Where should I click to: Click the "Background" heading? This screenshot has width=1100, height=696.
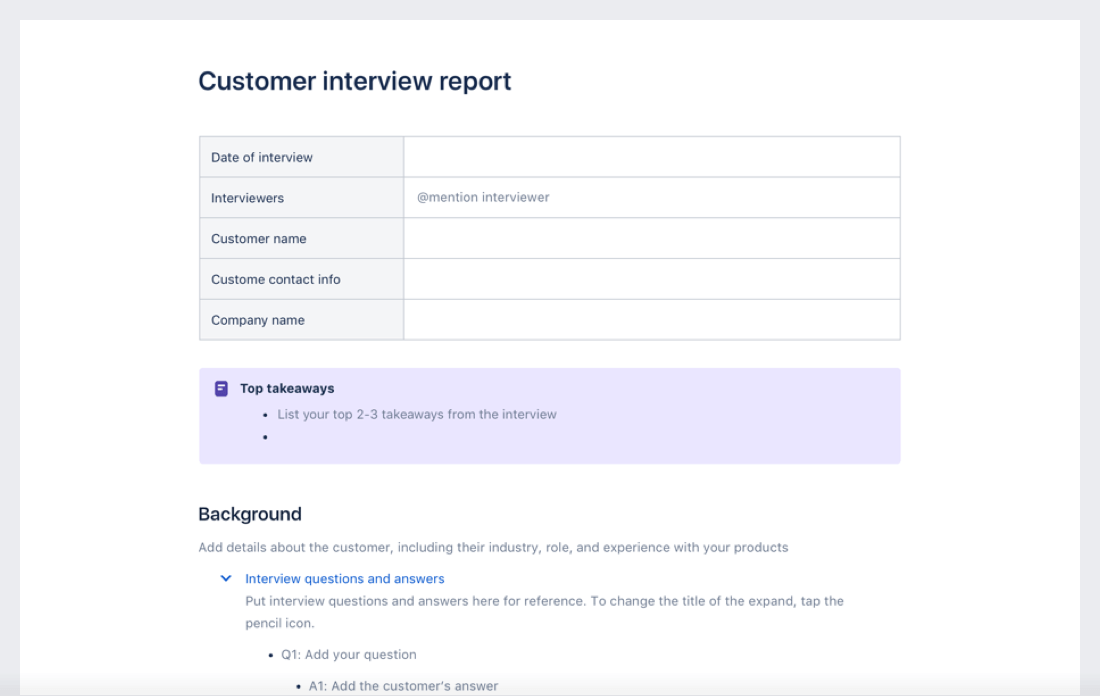249,513
